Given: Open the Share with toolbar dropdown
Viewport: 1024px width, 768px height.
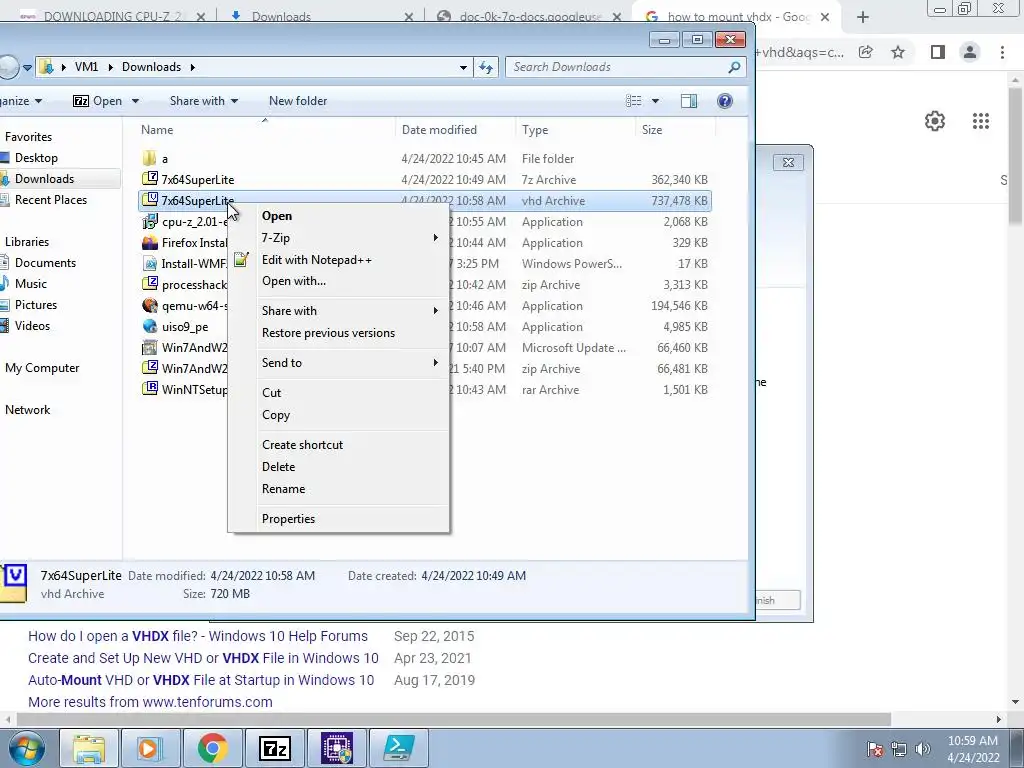Looking at the screenshot, I should coord(204,101).
